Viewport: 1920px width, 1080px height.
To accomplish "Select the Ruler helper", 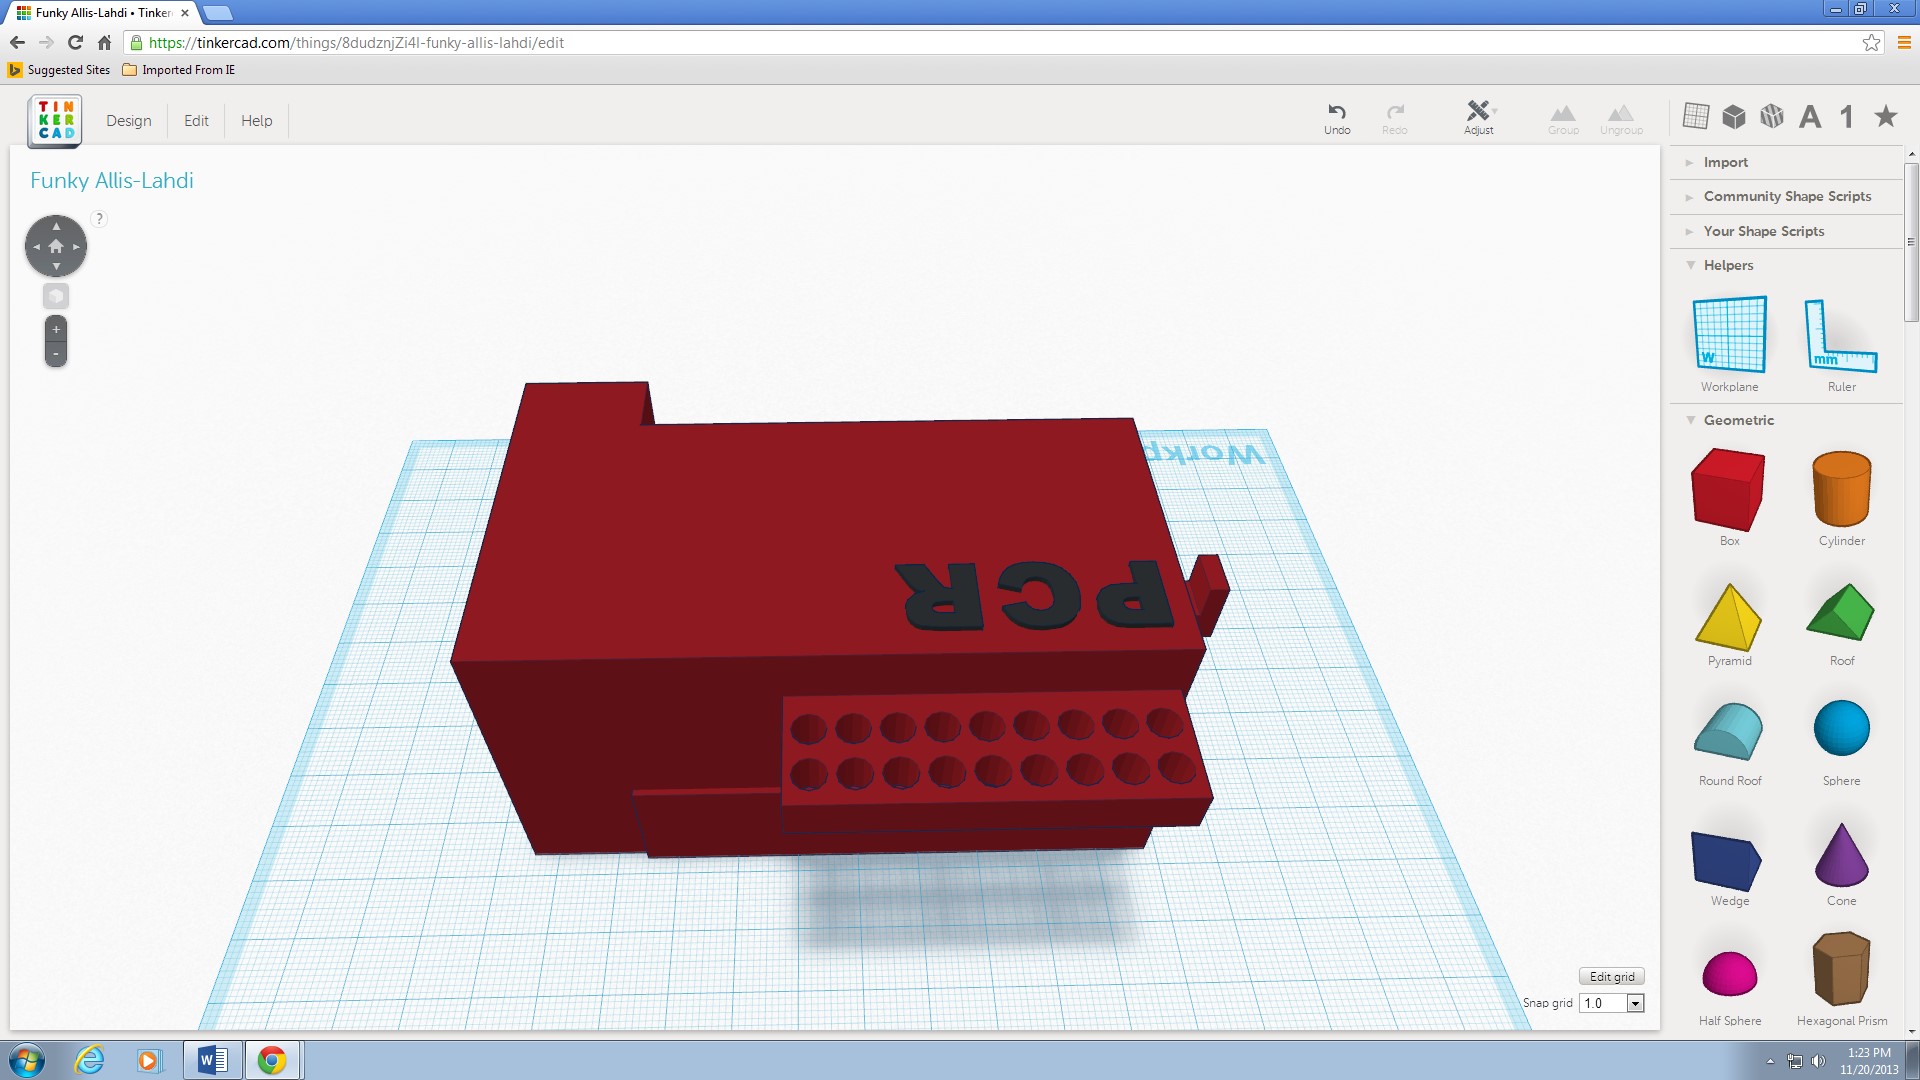I will [1841, 337].
